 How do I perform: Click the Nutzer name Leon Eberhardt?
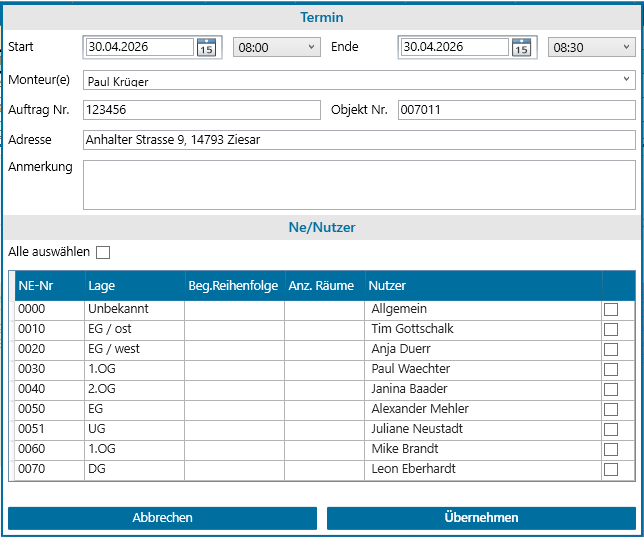tap(414, 469)
